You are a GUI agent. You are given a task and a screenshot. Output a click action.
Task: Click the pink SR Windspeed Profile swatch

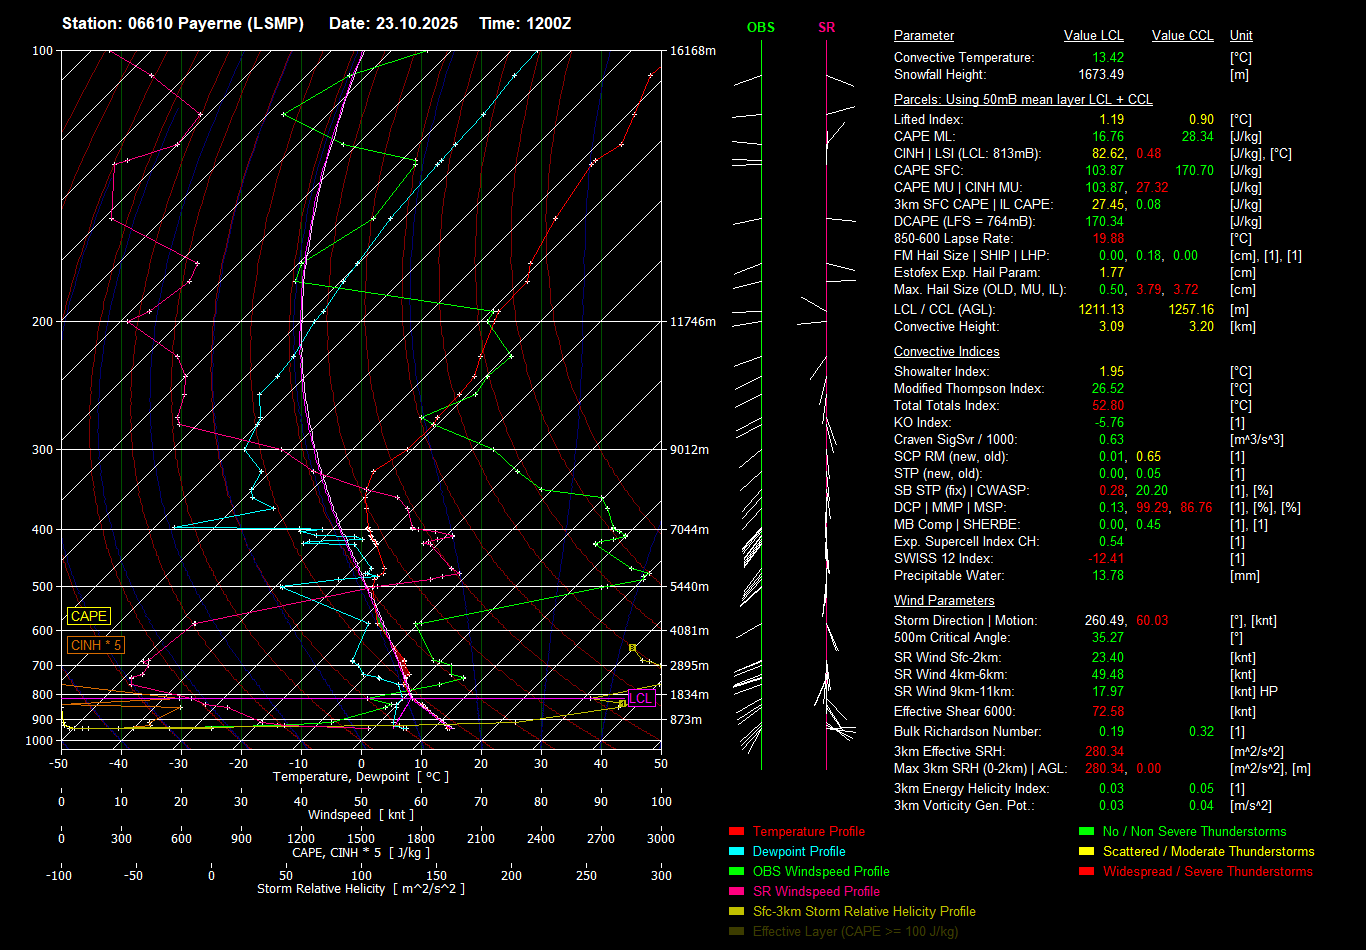pos(736,892)
